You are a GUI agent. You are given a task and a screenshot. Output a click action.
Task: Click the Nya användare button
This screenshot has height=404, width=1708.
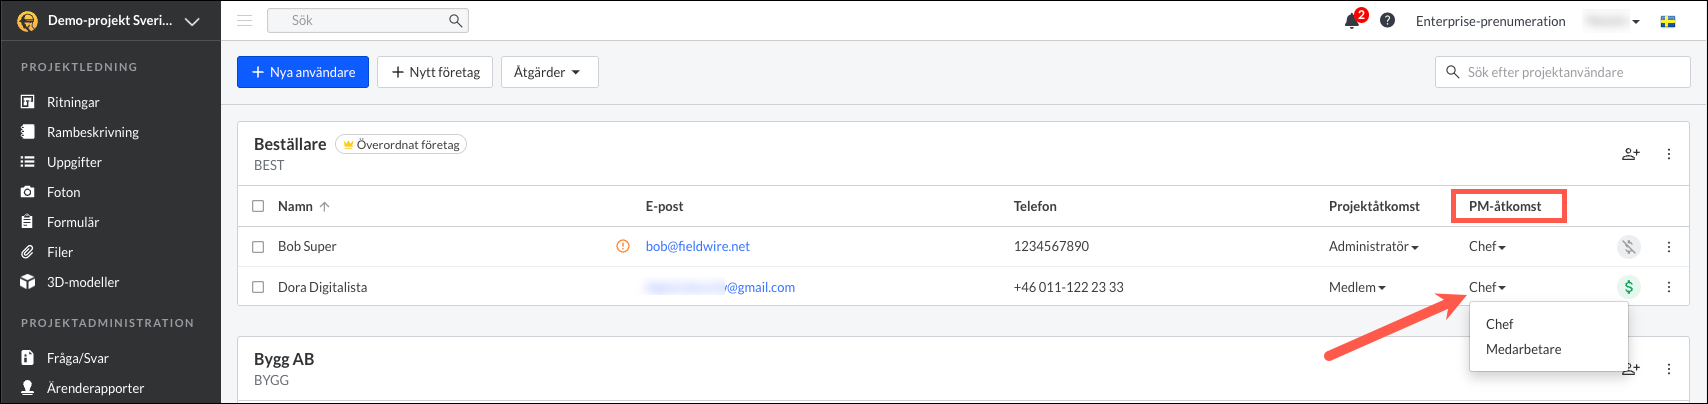[303, 72]
